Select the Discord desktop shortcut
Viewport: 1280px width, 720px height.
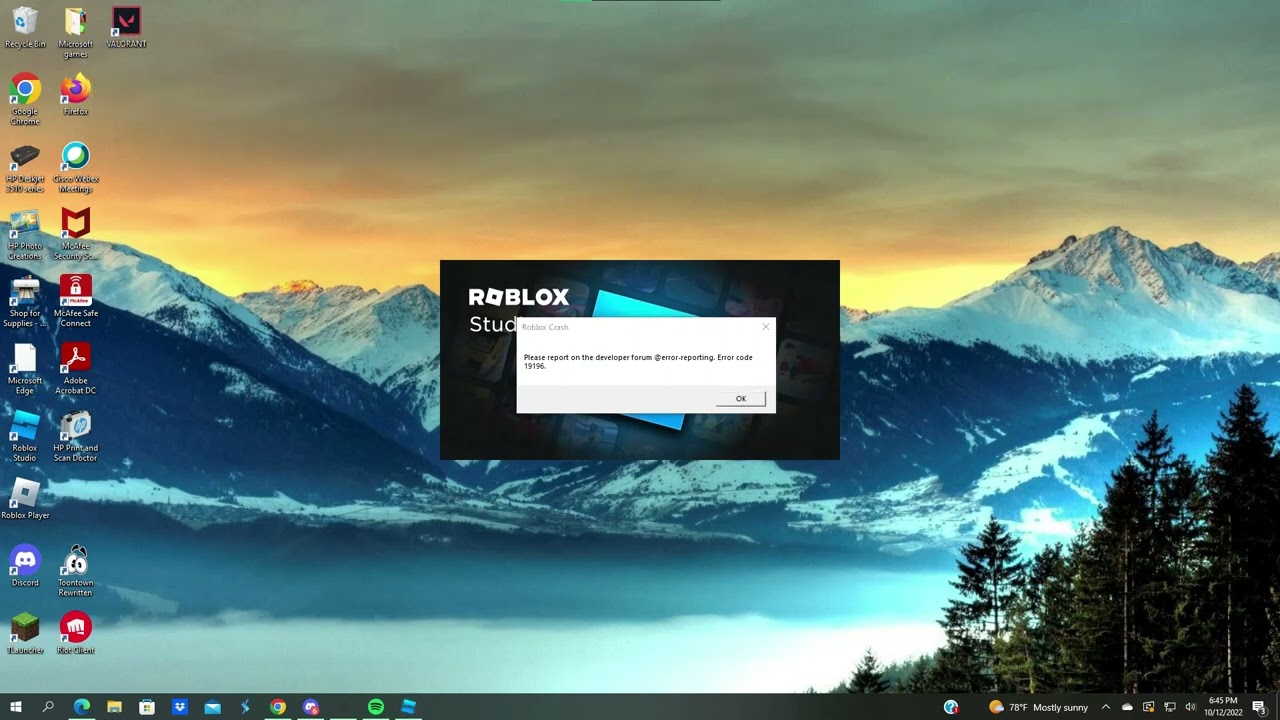(25, 566)
